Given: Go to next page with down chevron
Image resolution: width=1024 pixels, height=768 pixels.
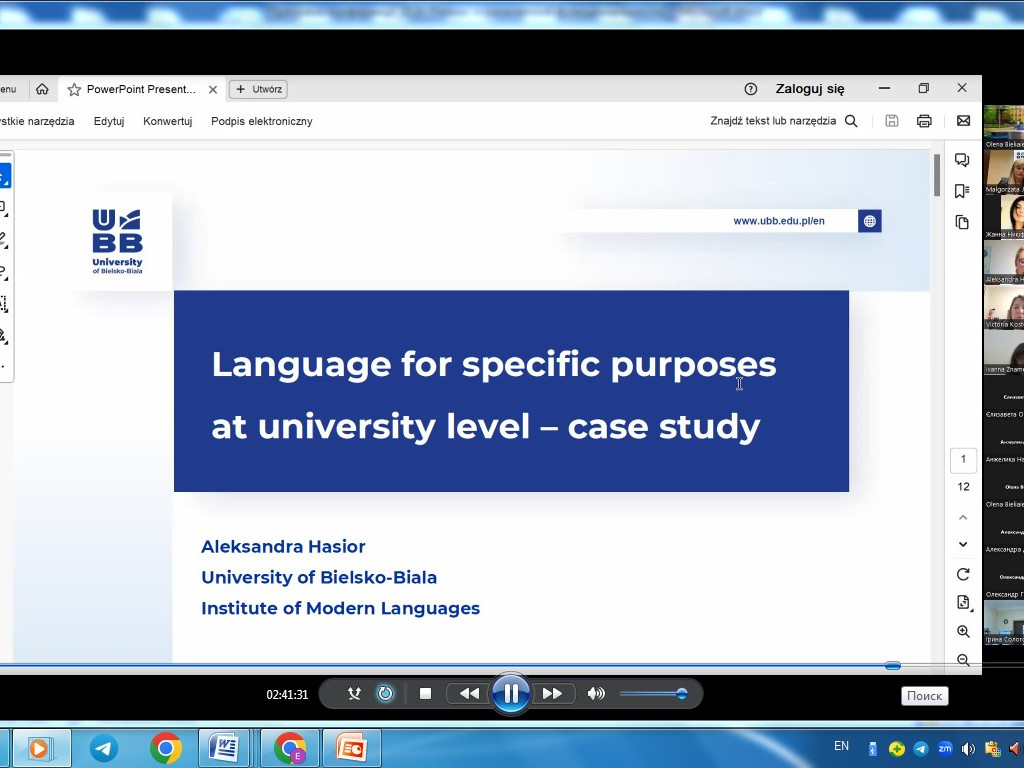Looking at the screenshot, I should [x=963, y=544].
